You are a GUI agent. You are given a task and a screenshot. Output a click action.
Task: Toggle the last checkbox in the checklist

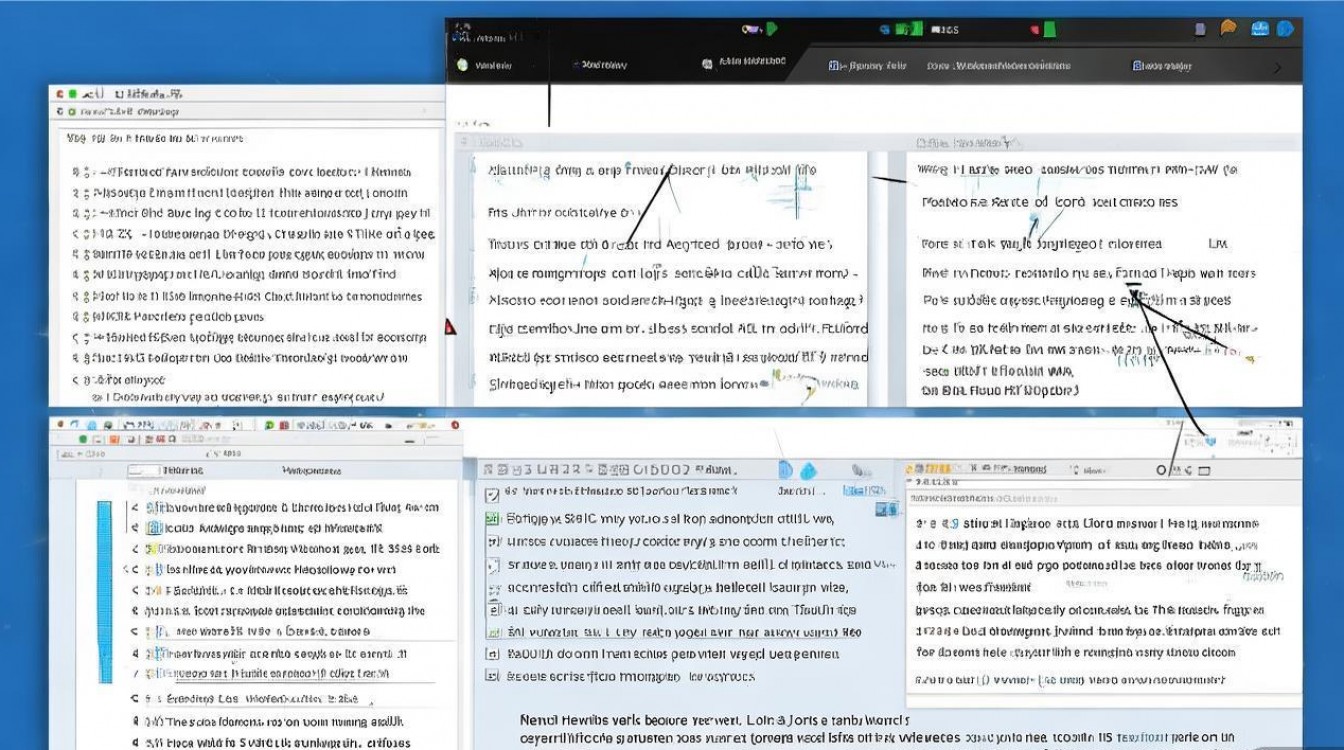click(491, 676)
